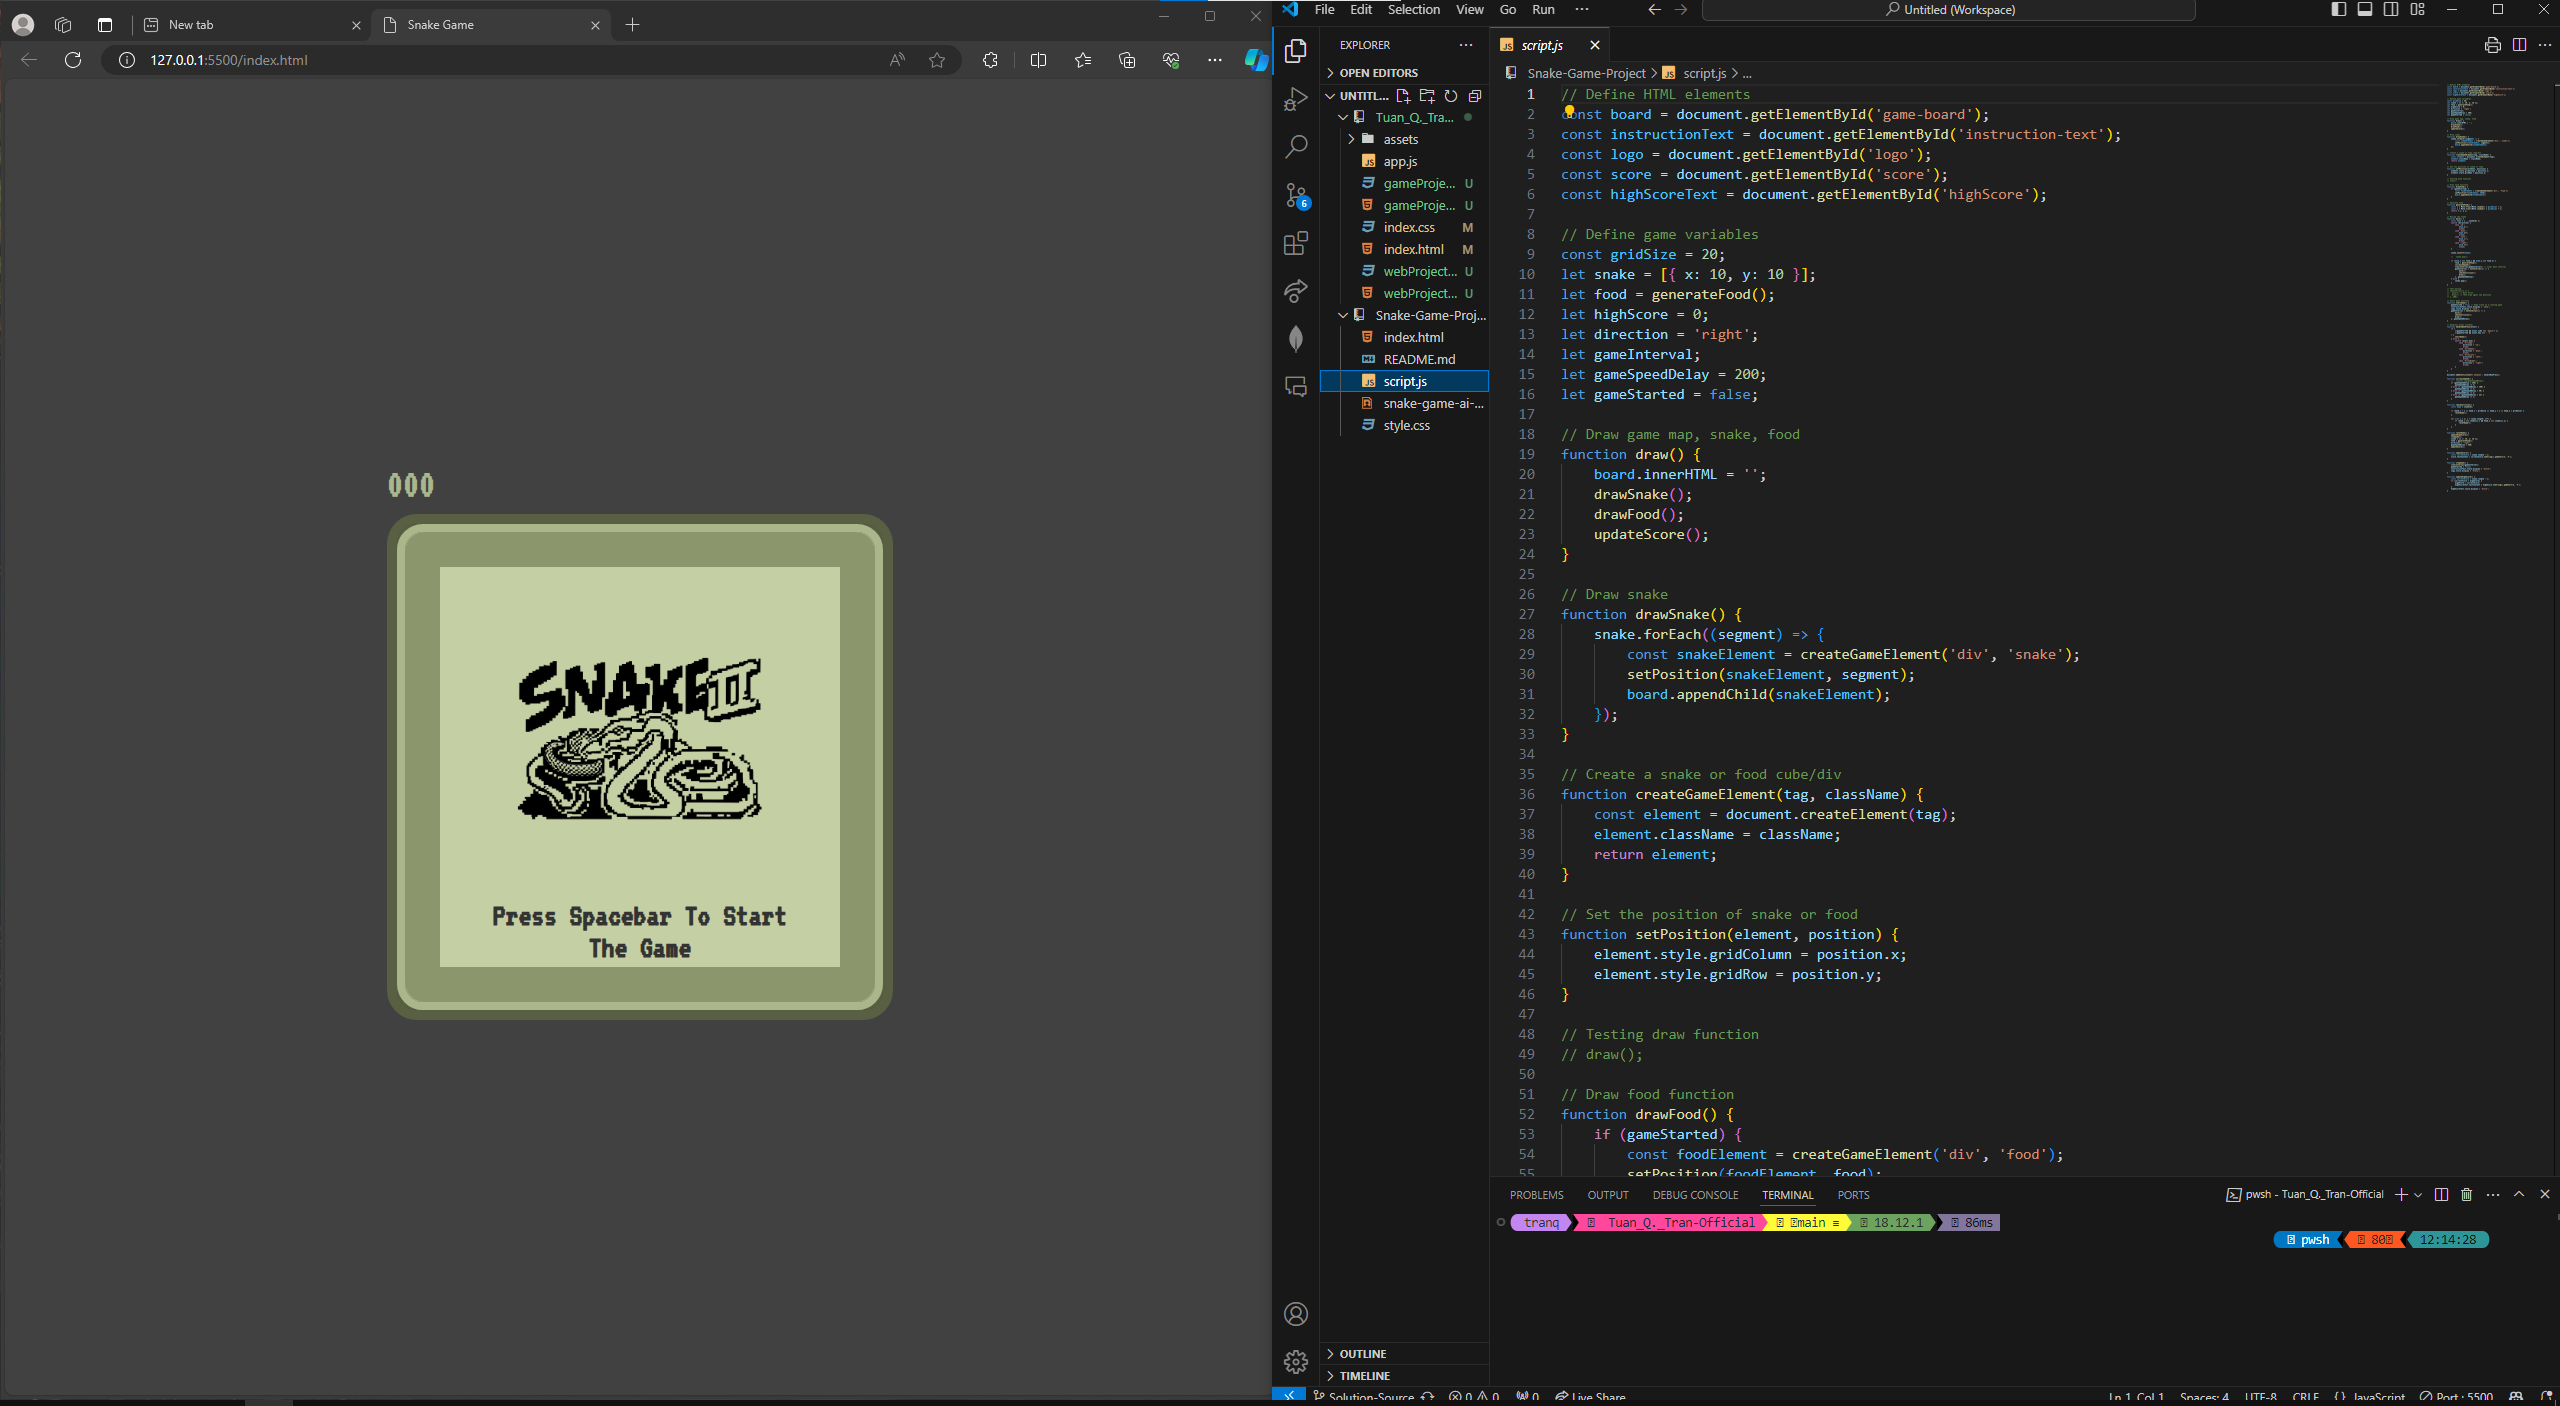Kill terminal with trash icon
The width and height of the screenshot is (2560, 1406).
pyautogui.click(x=2466, y=1195)
